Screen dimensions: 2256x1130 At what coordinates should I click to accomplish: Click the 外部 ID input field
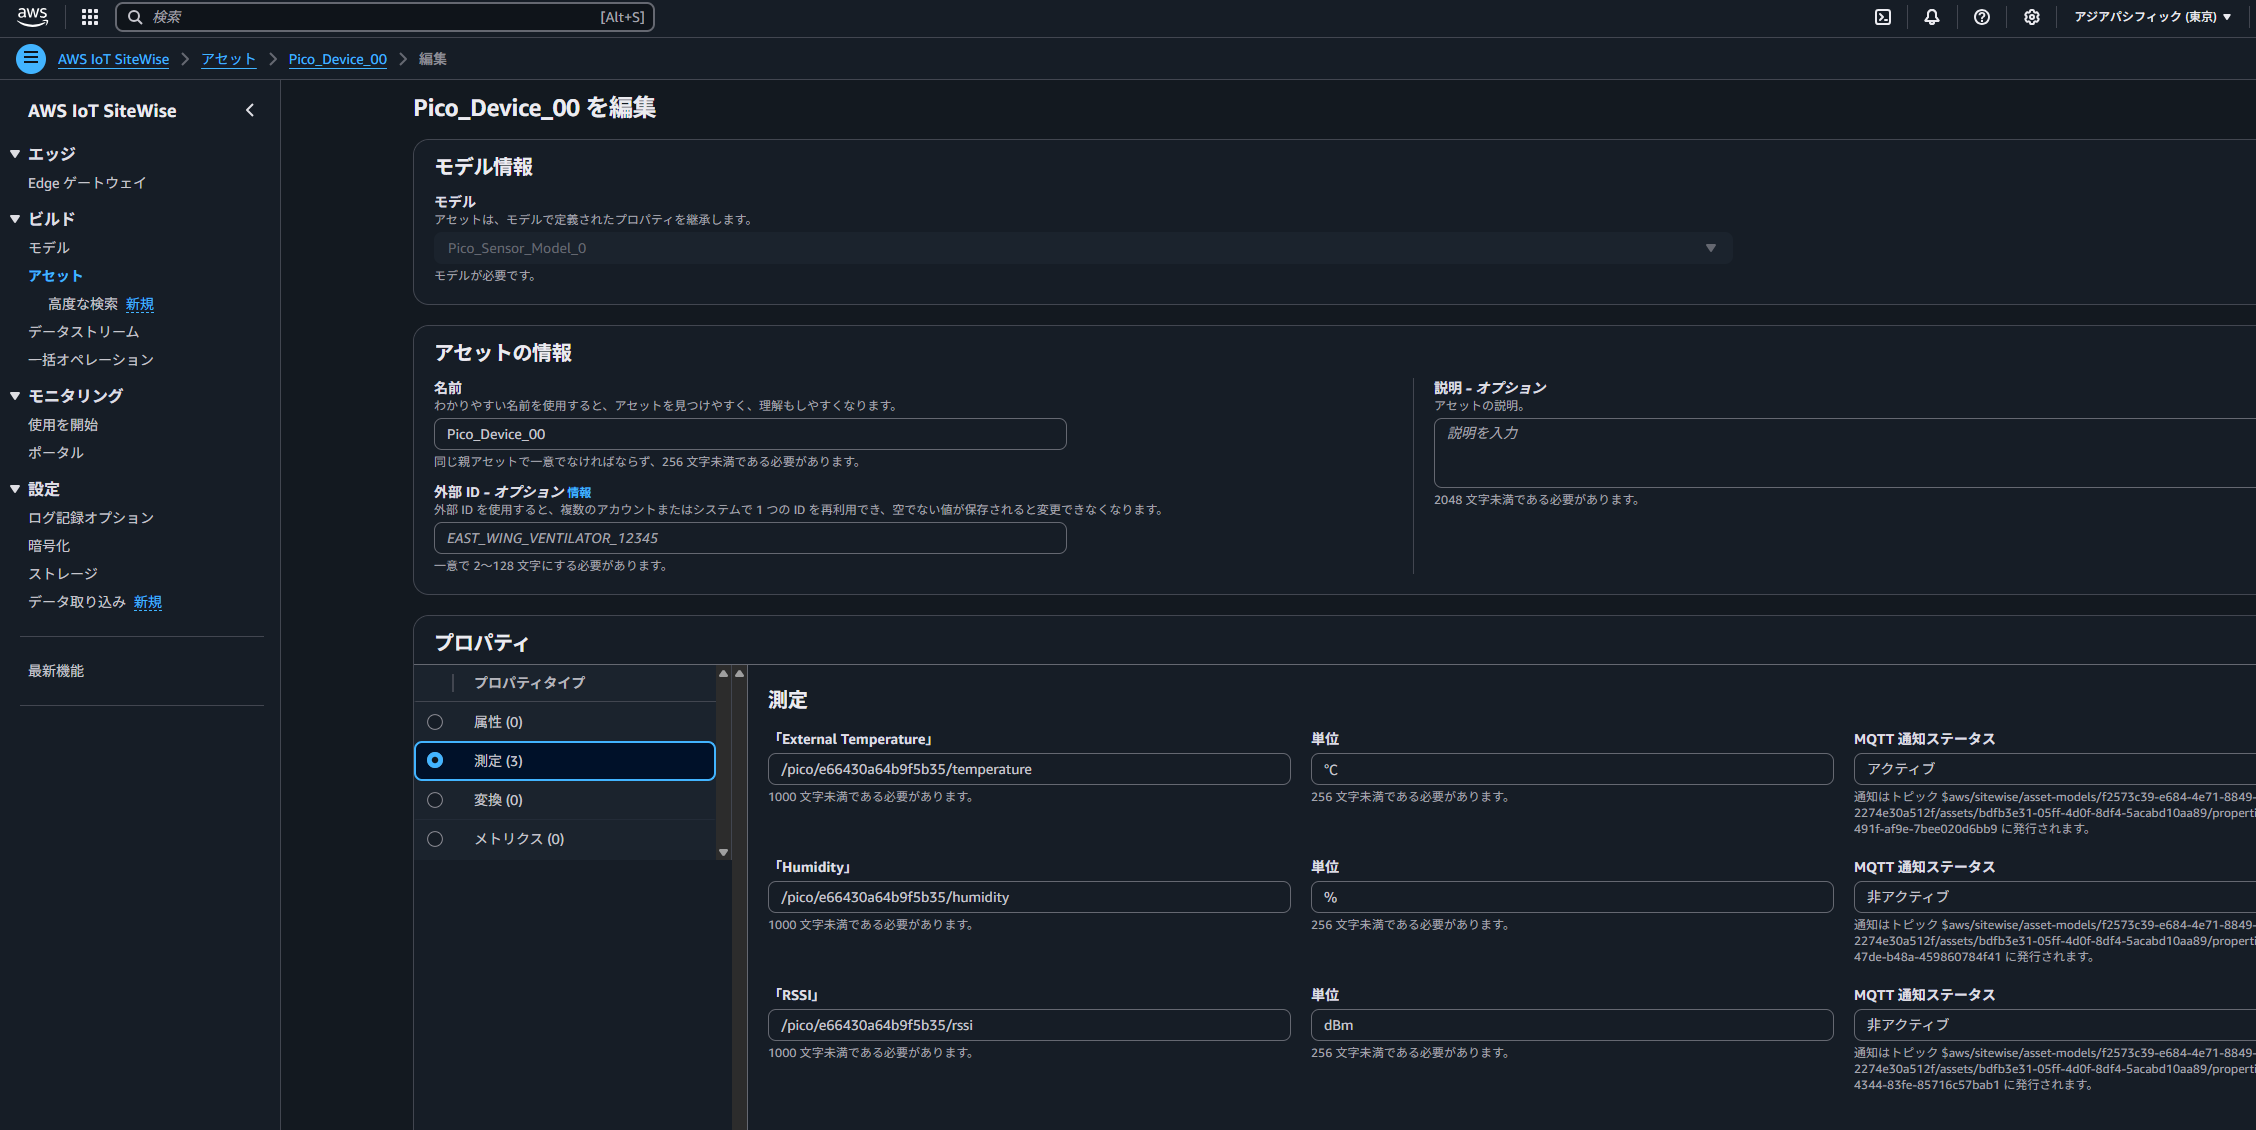pyautogui.click(x=750, y=538)
